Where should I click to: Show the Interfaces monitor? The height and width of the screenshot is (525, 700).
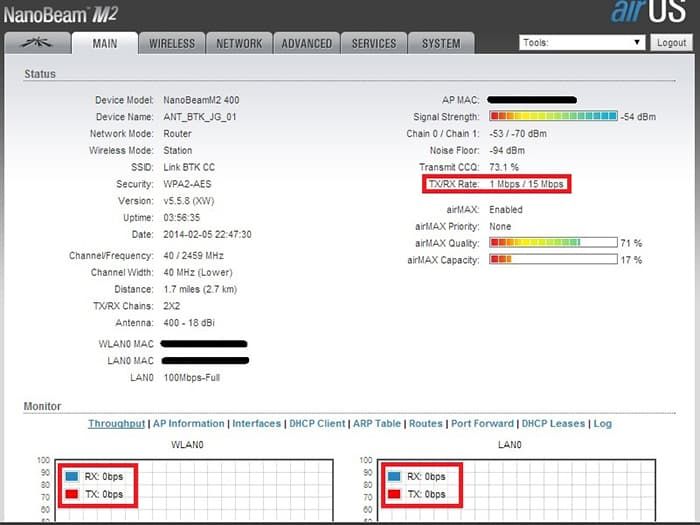click(257, 424)
